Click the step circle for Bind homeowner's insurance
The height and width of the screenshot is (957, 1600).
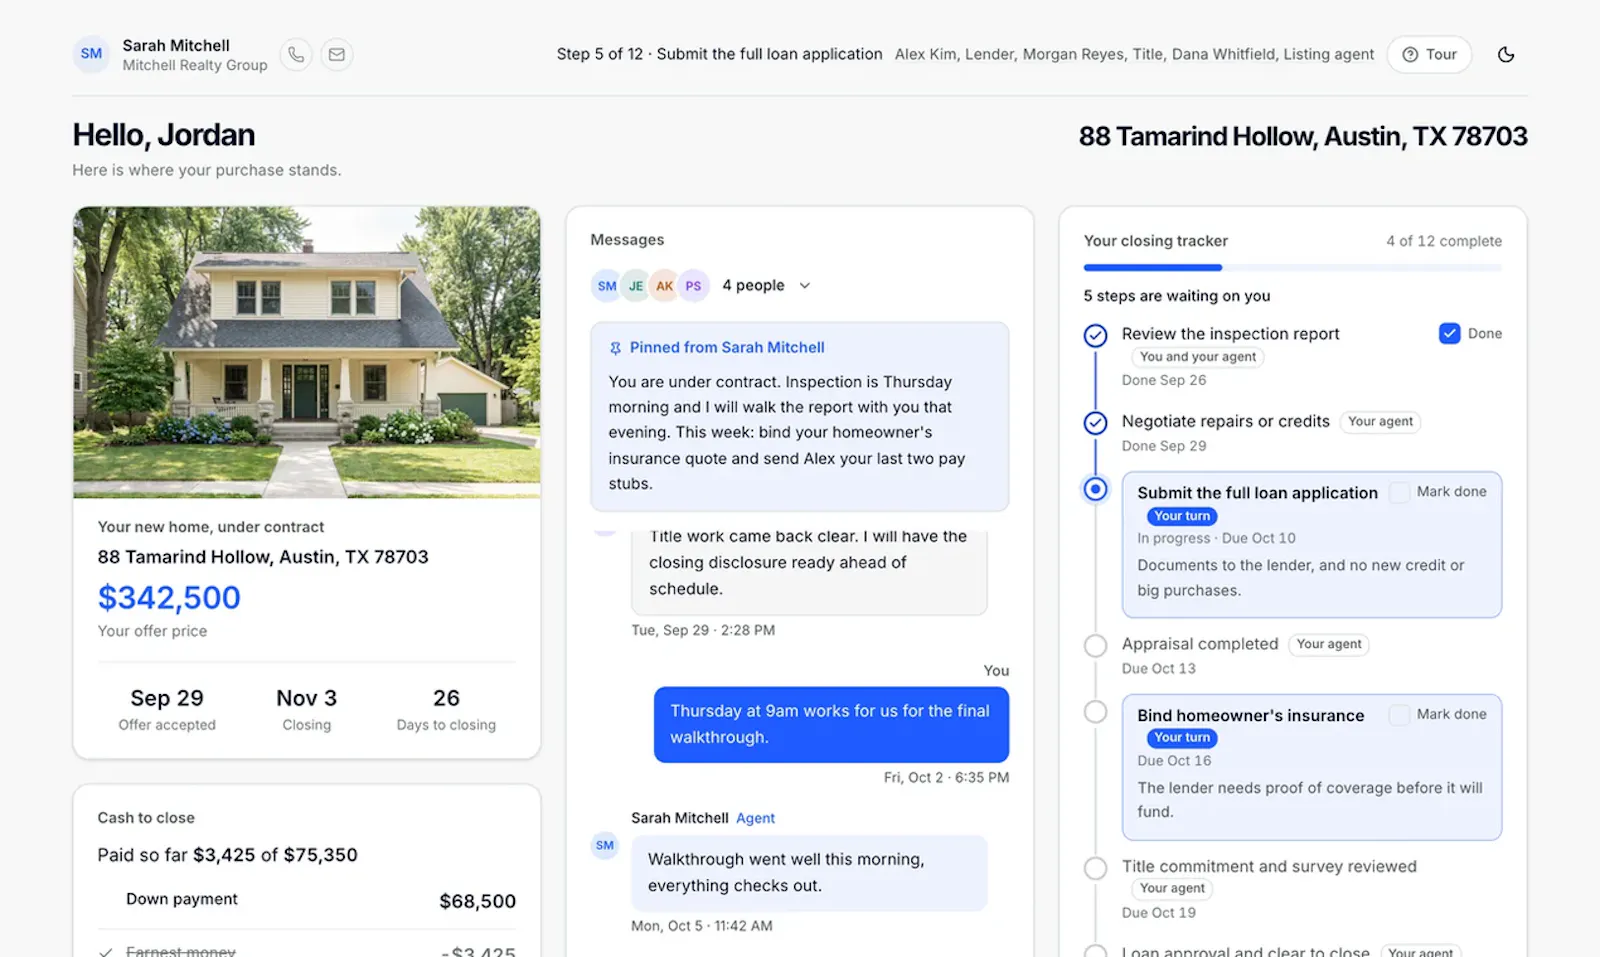click(1096, 711)
